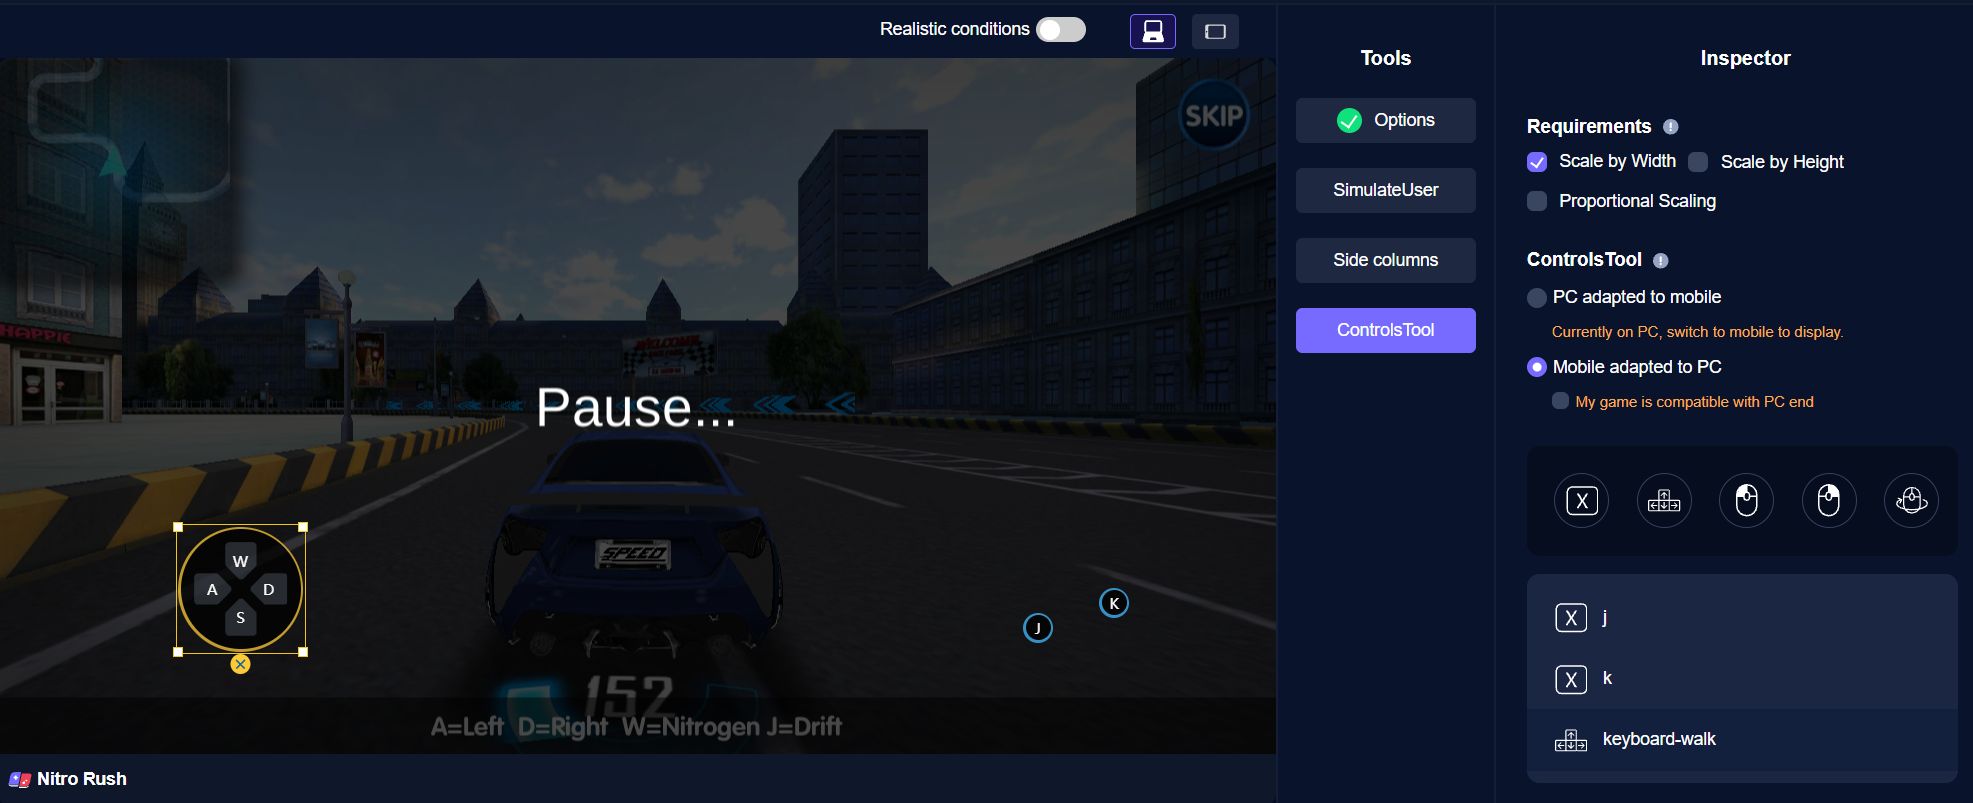
Task: Select PC adapted to mobile radio
Action: click(x=1537, y=297)
